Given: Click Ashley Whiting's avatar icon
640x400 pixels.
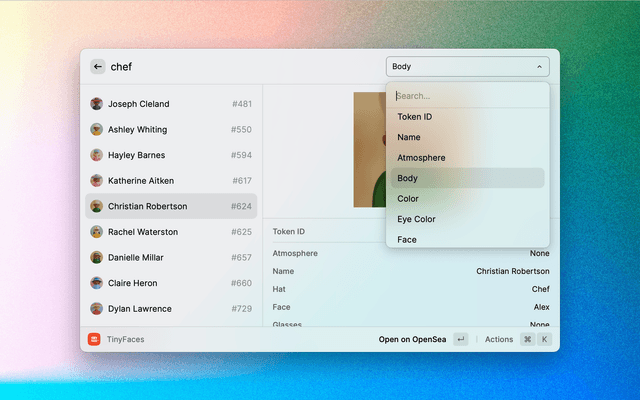Looking at the screenshot, I should [x=97, y=130].
